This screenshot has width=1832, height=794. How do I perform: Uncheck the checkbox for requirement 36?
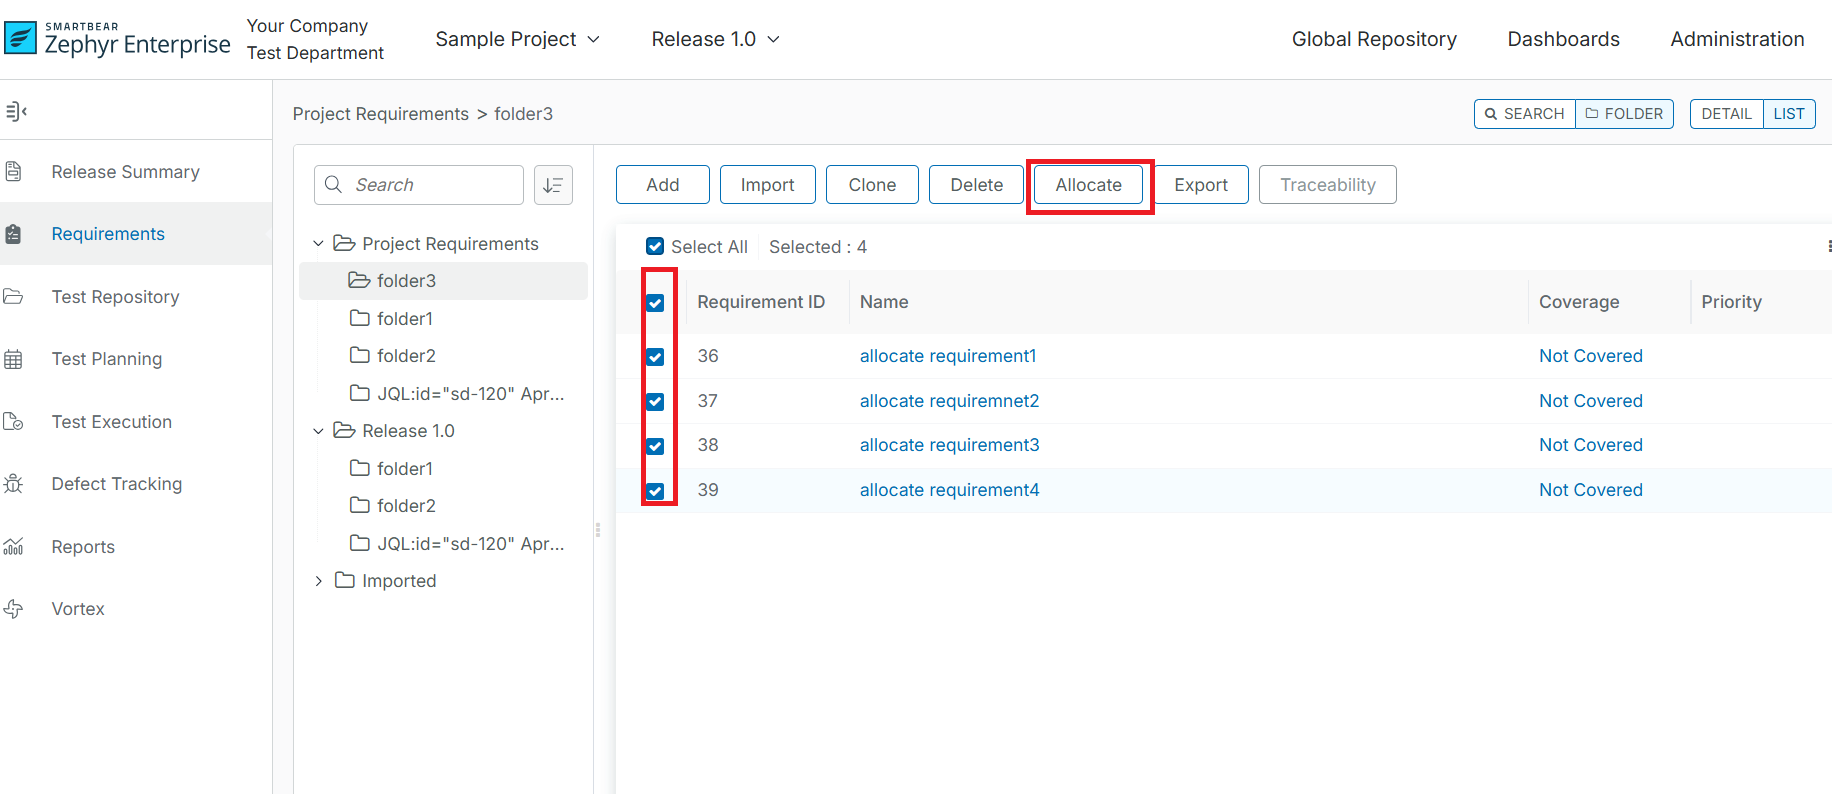click(x=655, y=357)
